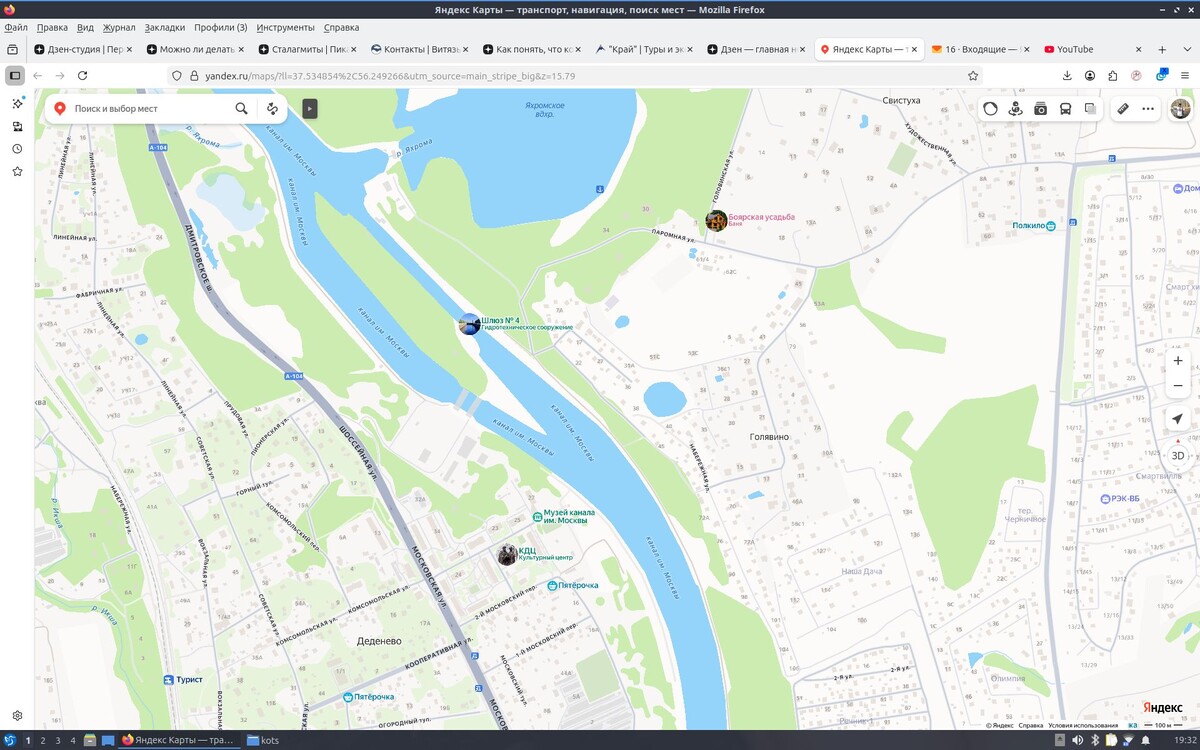
Task: Go back to the previous page
Action: pos(38,75)
